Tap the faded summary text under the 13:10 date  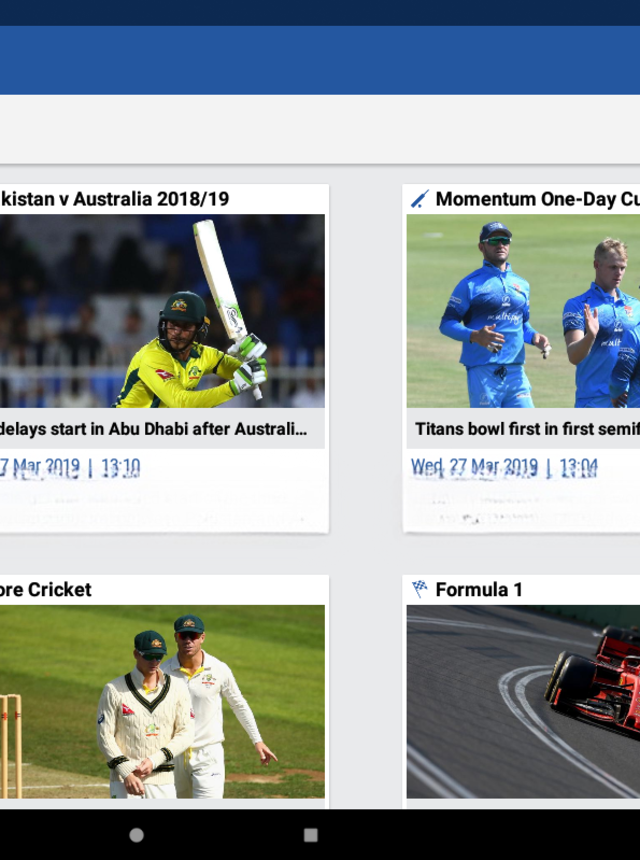coord(159,507)
